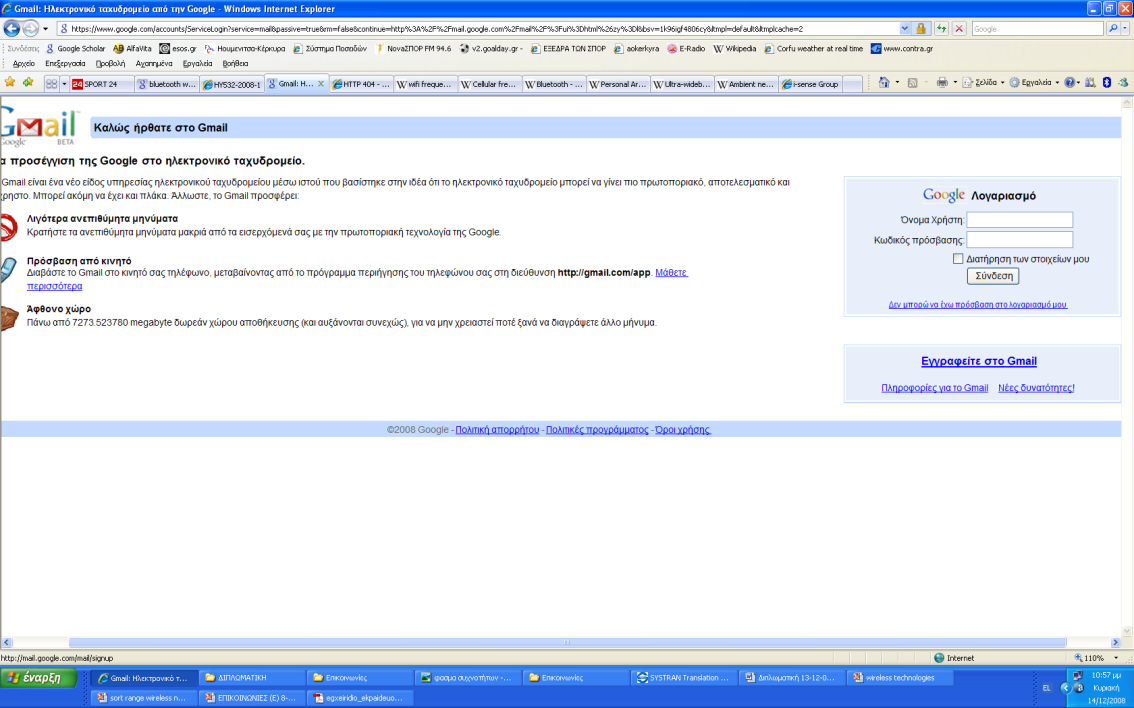Click the browser Back arrow button

point(12,29)
